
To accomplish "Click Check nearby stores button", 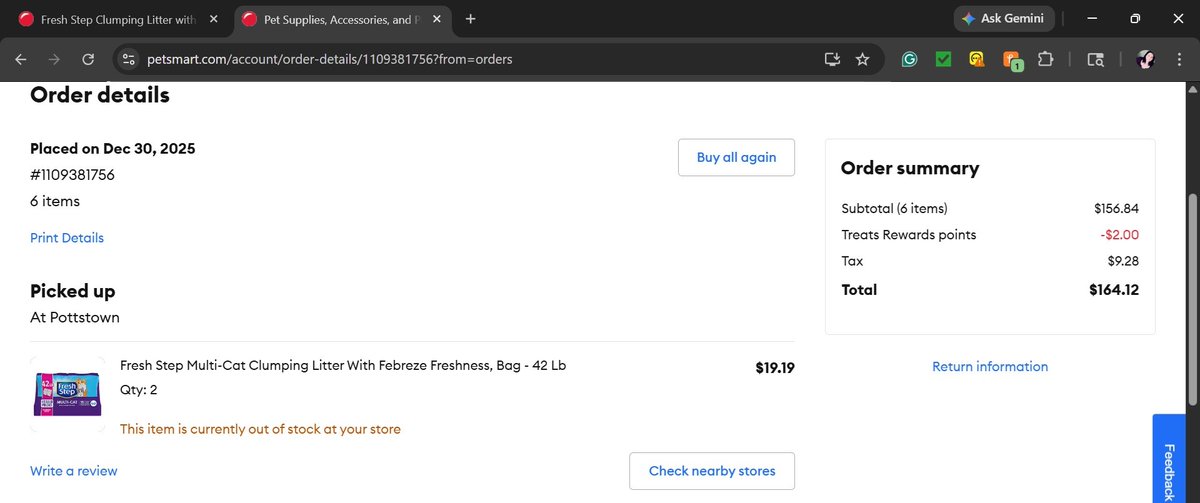I will (712, 471).
